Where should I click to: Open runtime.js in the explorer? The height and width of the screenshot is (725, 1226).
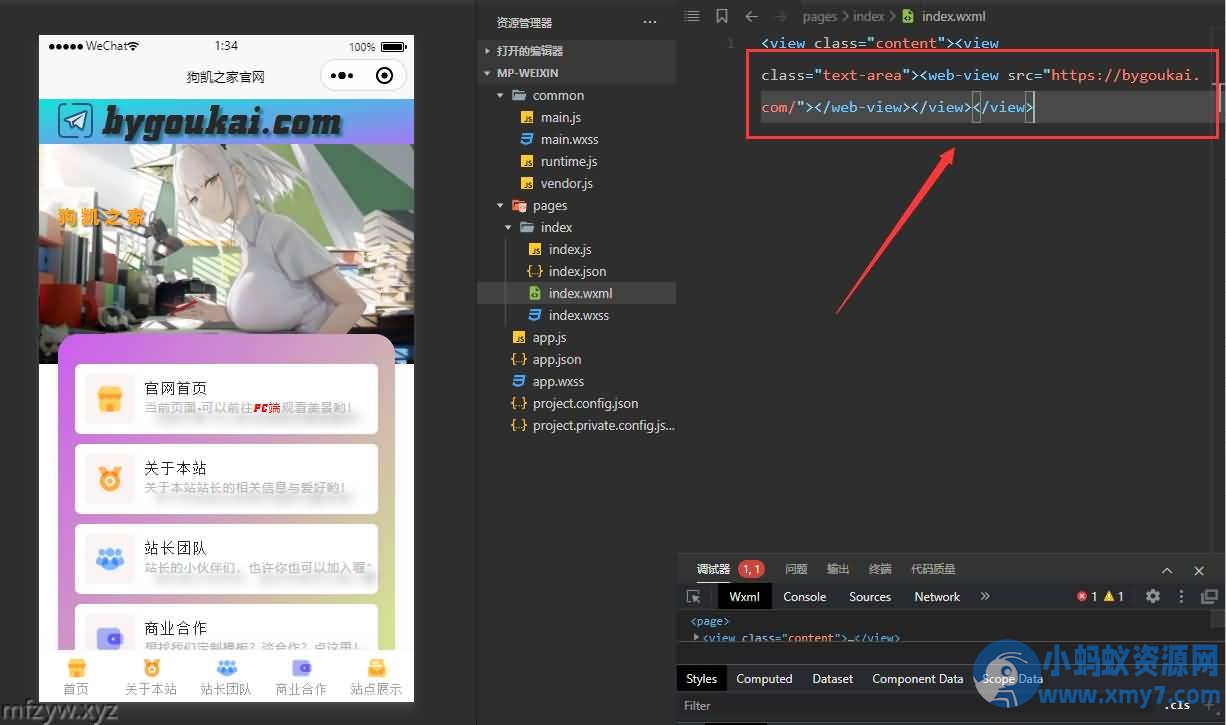pyautogui.click(x=569, y=161)
